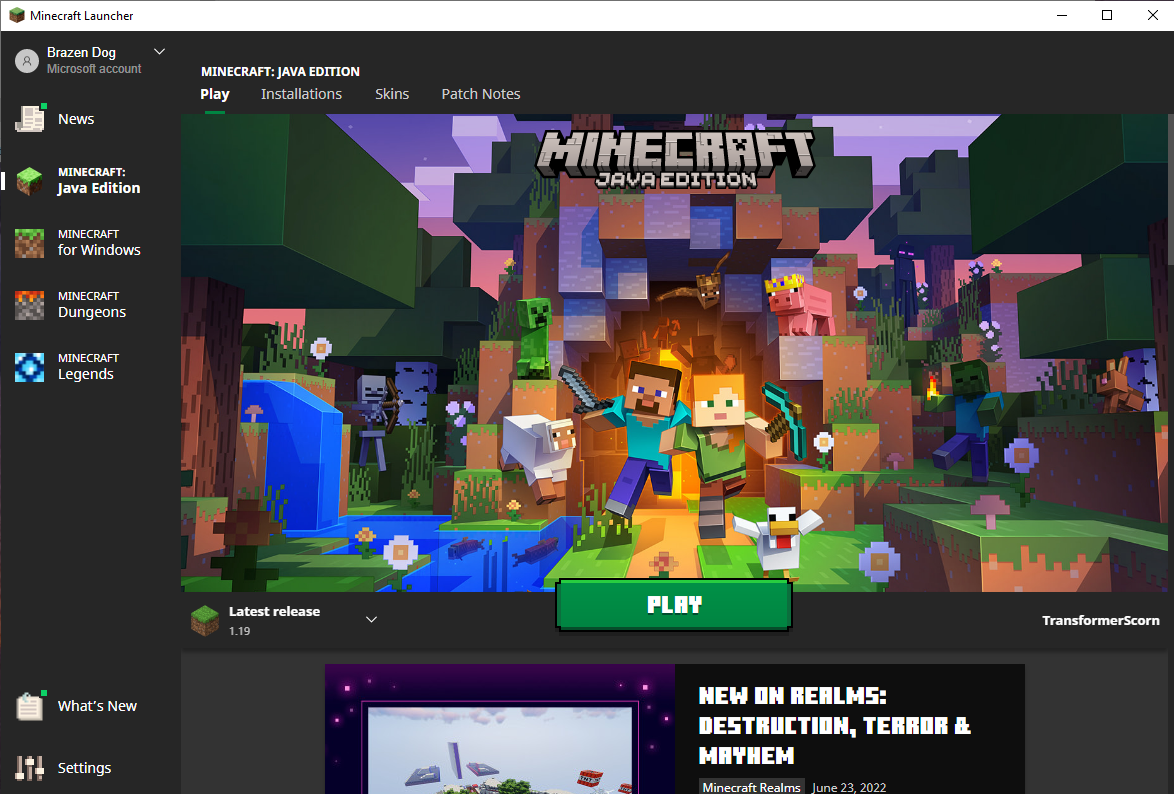Select the Java Edition grass block icon

[x=30, y=181]
